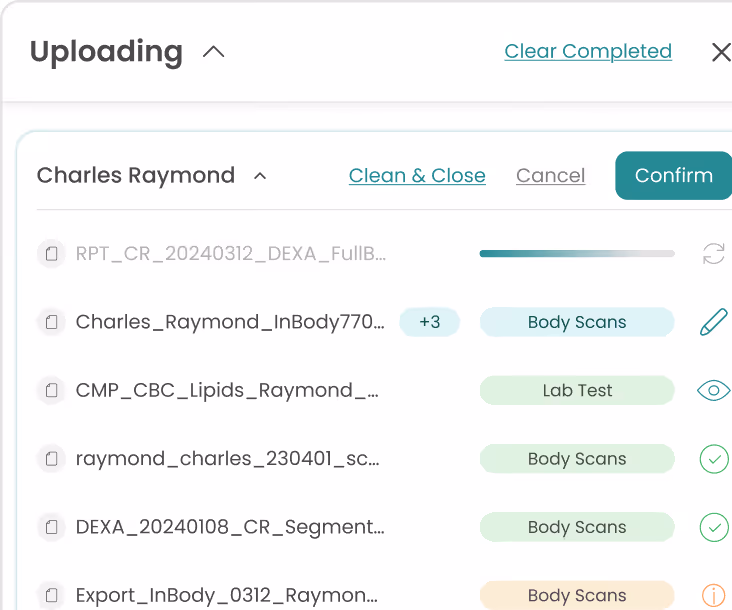Click file icon next to Charles_Raymond_InBody770
Screen dimensions: 732x610
[51, 322]
